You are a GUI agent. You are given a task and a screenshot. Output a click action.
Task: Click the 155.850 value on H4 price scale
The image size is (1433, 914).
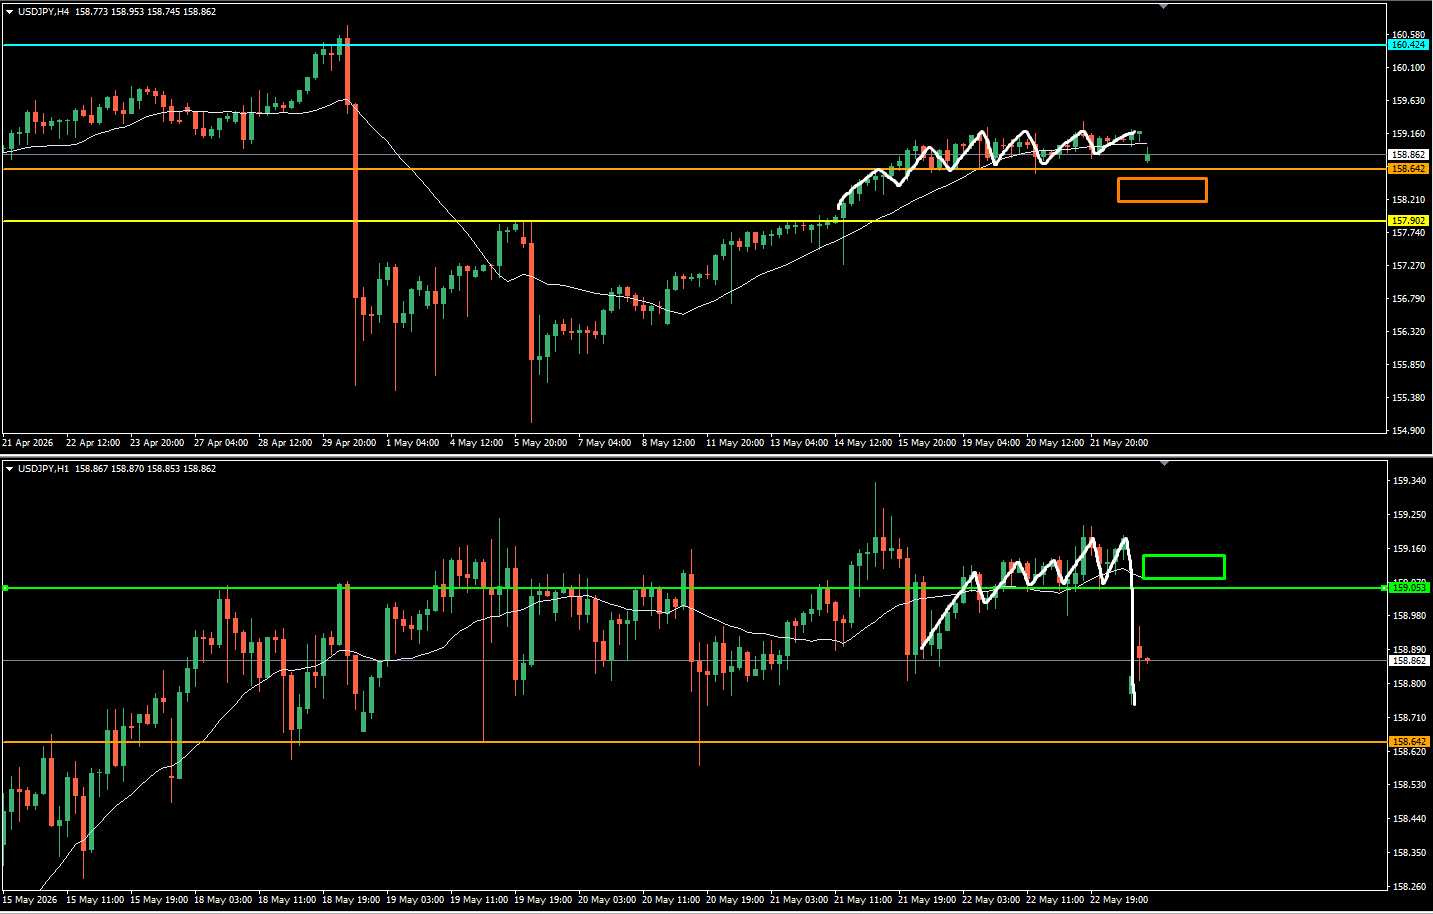click(1408, 365)
